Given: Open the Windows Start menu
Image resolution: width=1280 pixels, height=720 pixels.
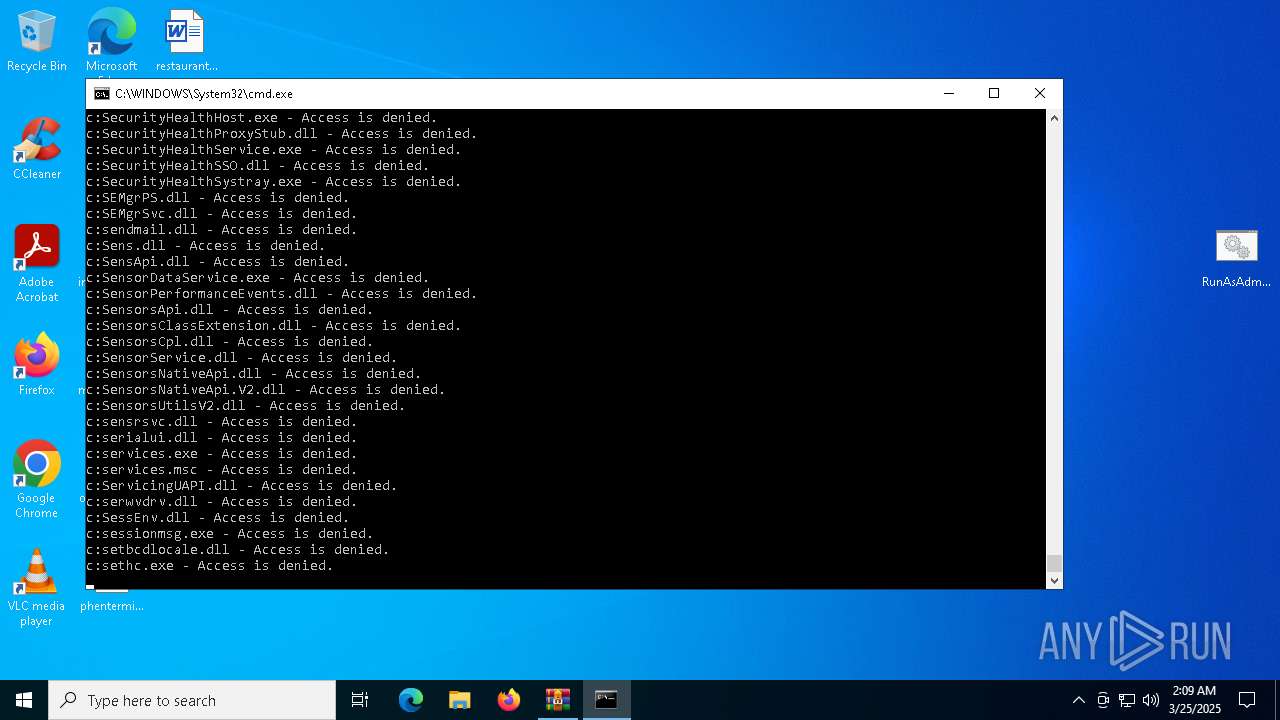Looking at the screenshot, I should click(24, 700).
